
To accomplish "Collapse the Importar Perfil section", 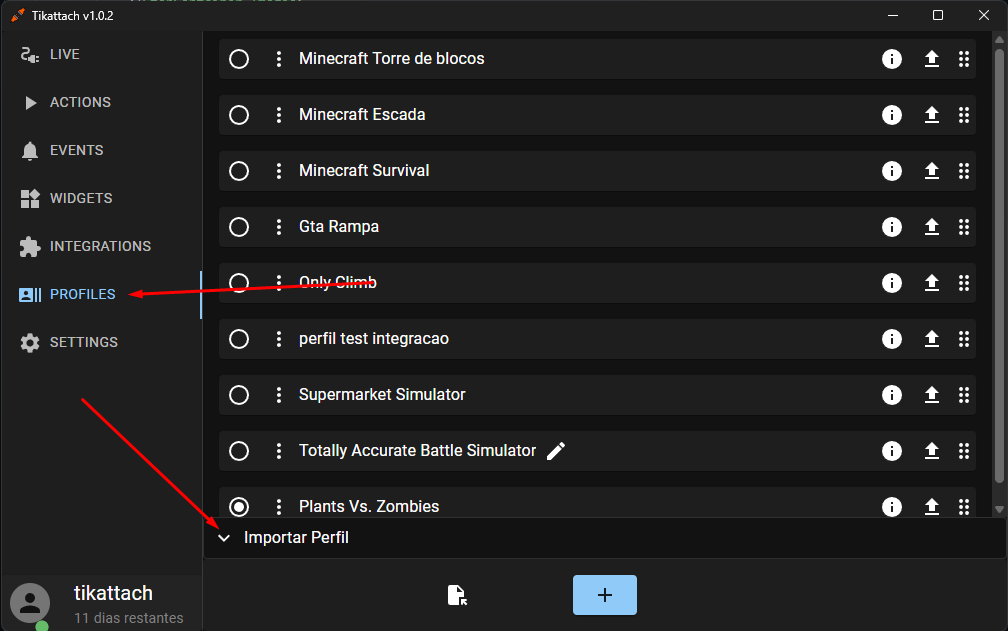I will coord(224,538).
